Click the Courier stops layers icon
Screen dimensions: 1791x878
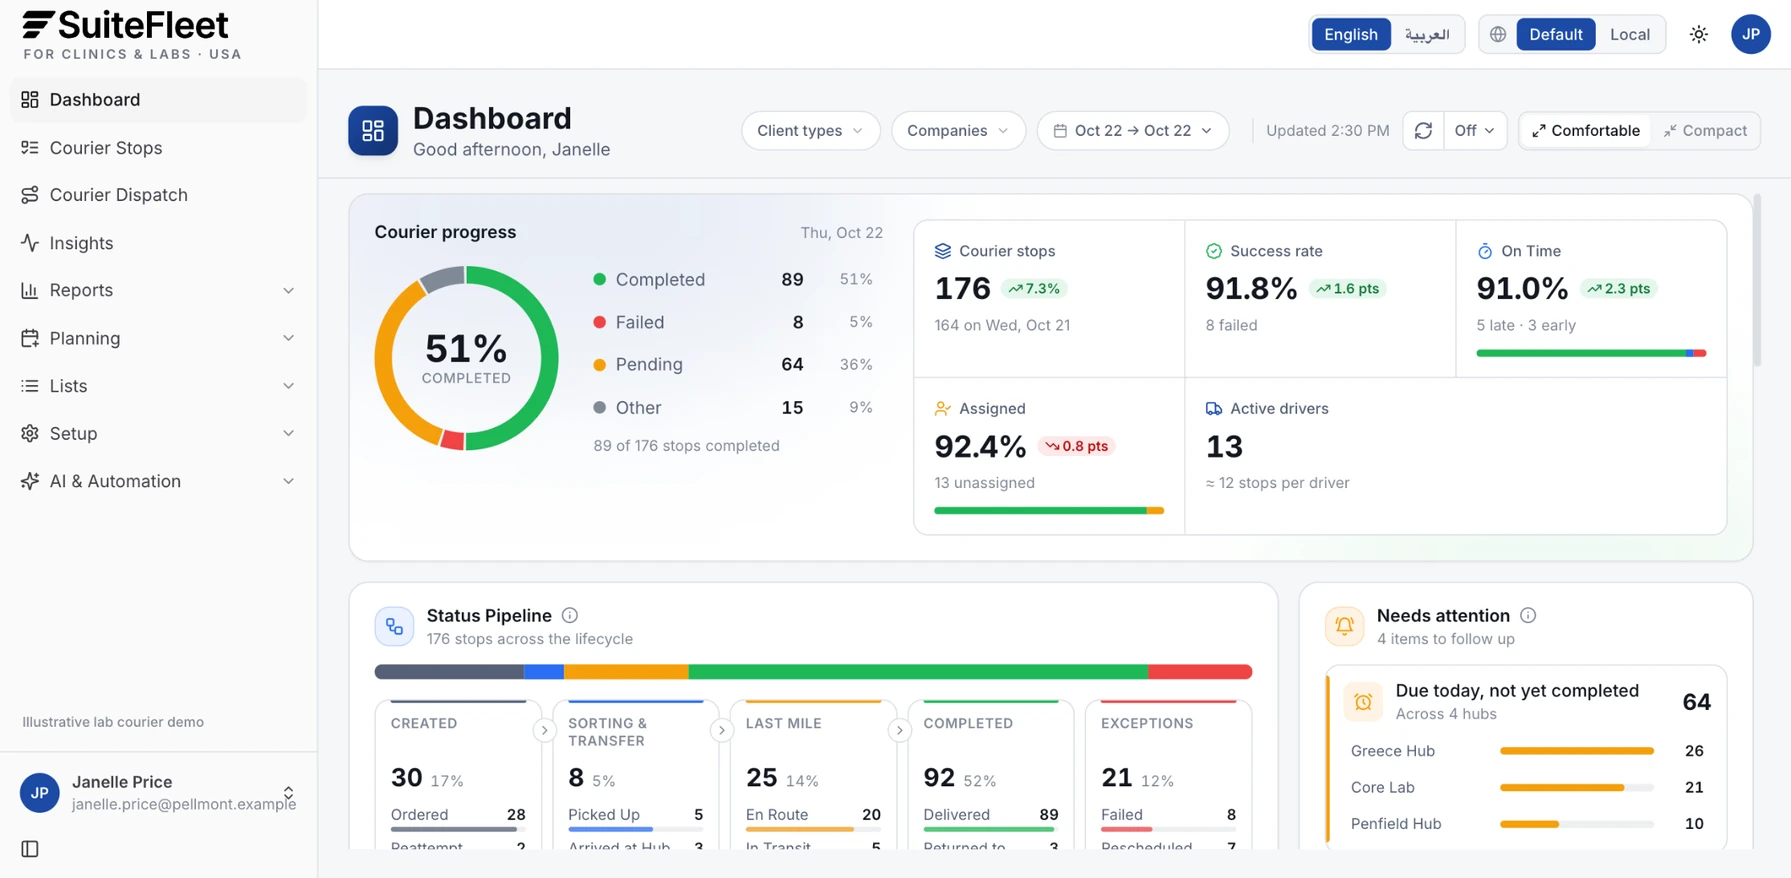[943, 251]
